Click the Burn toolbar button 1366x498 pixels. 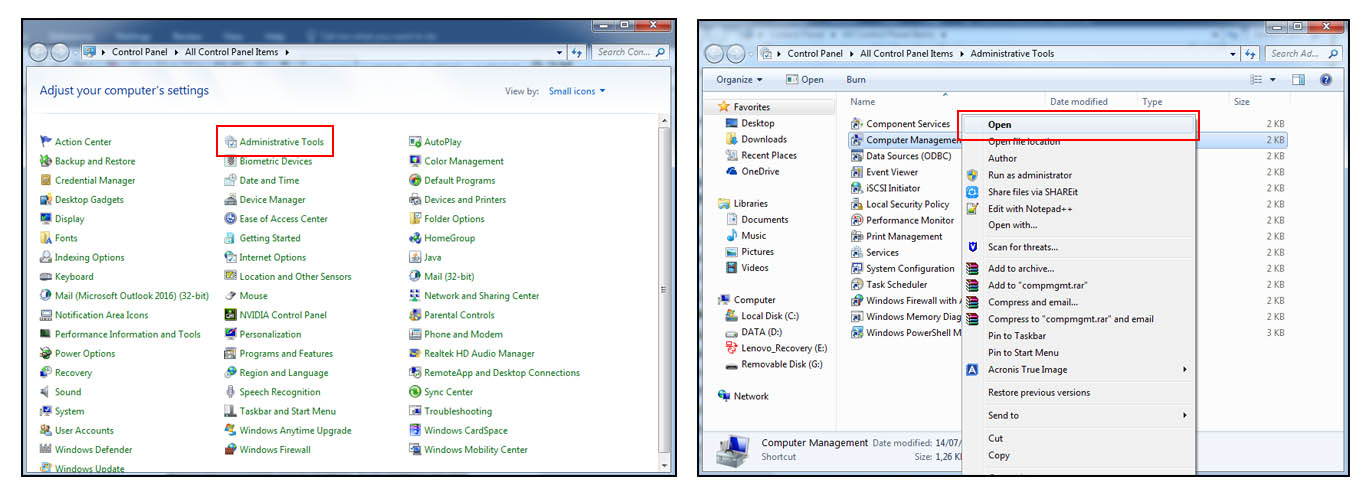pos(856,80)
